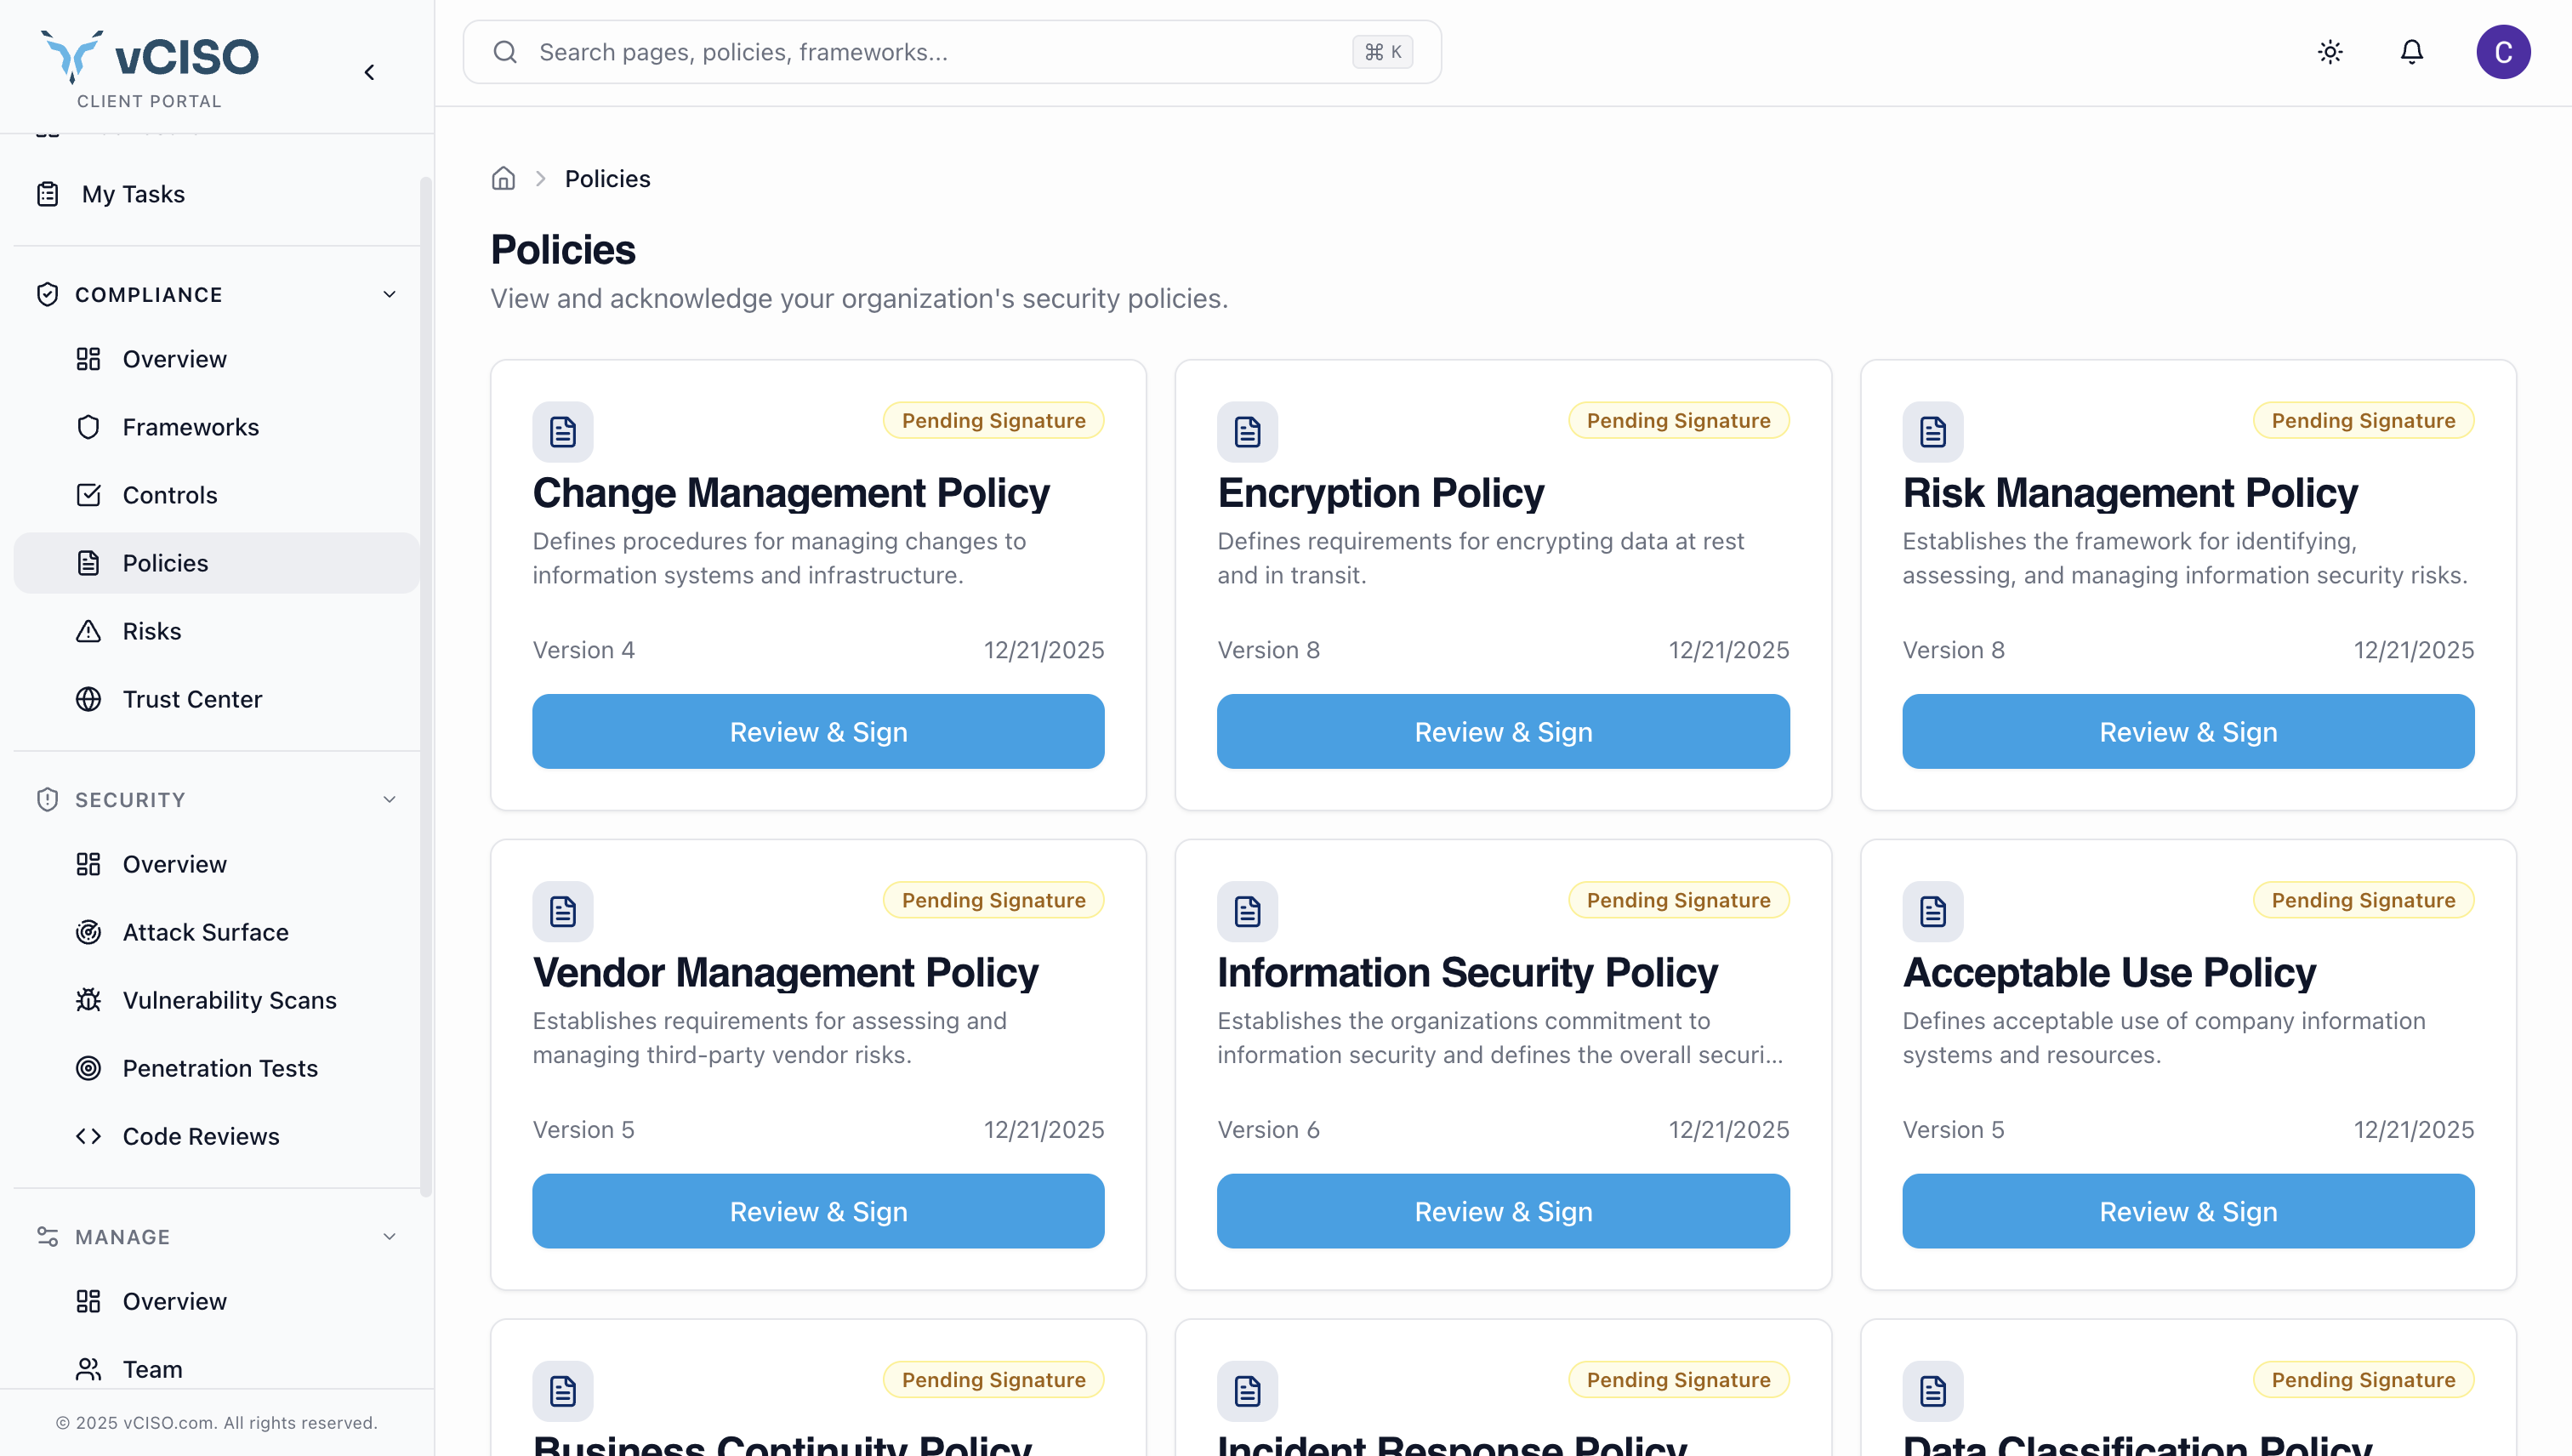
Task: Click the Information Security Policy document icon
Action: click(1247, 911)
